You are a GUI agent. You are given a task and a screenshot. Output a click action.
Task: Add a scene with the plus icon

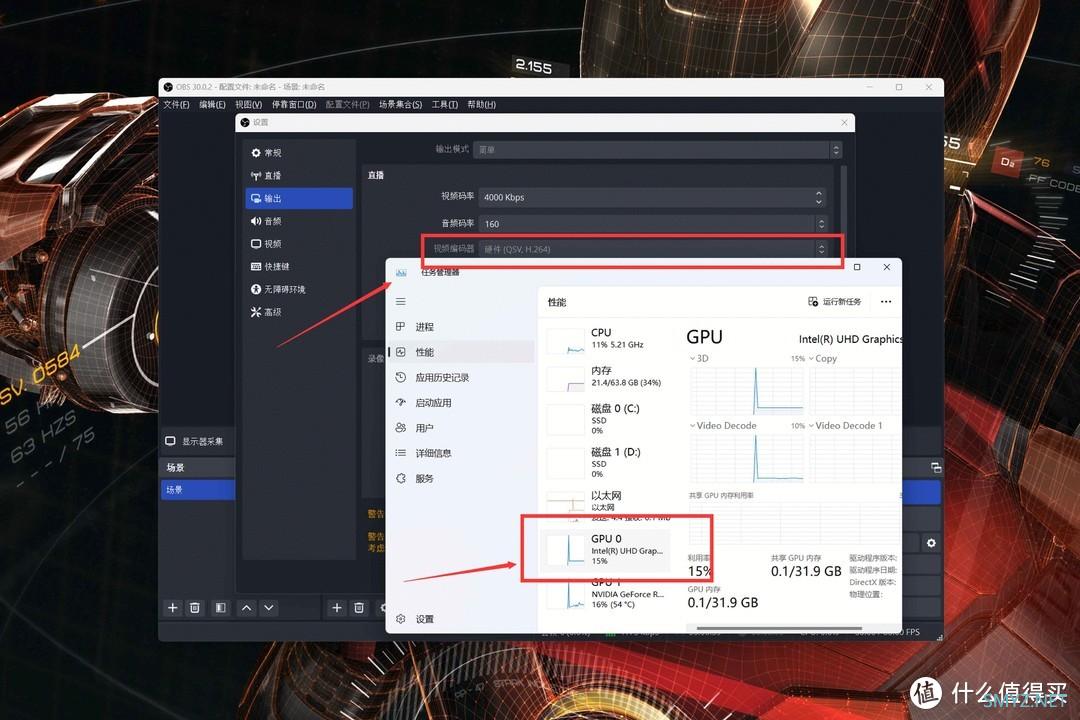[x=173, y=608]
